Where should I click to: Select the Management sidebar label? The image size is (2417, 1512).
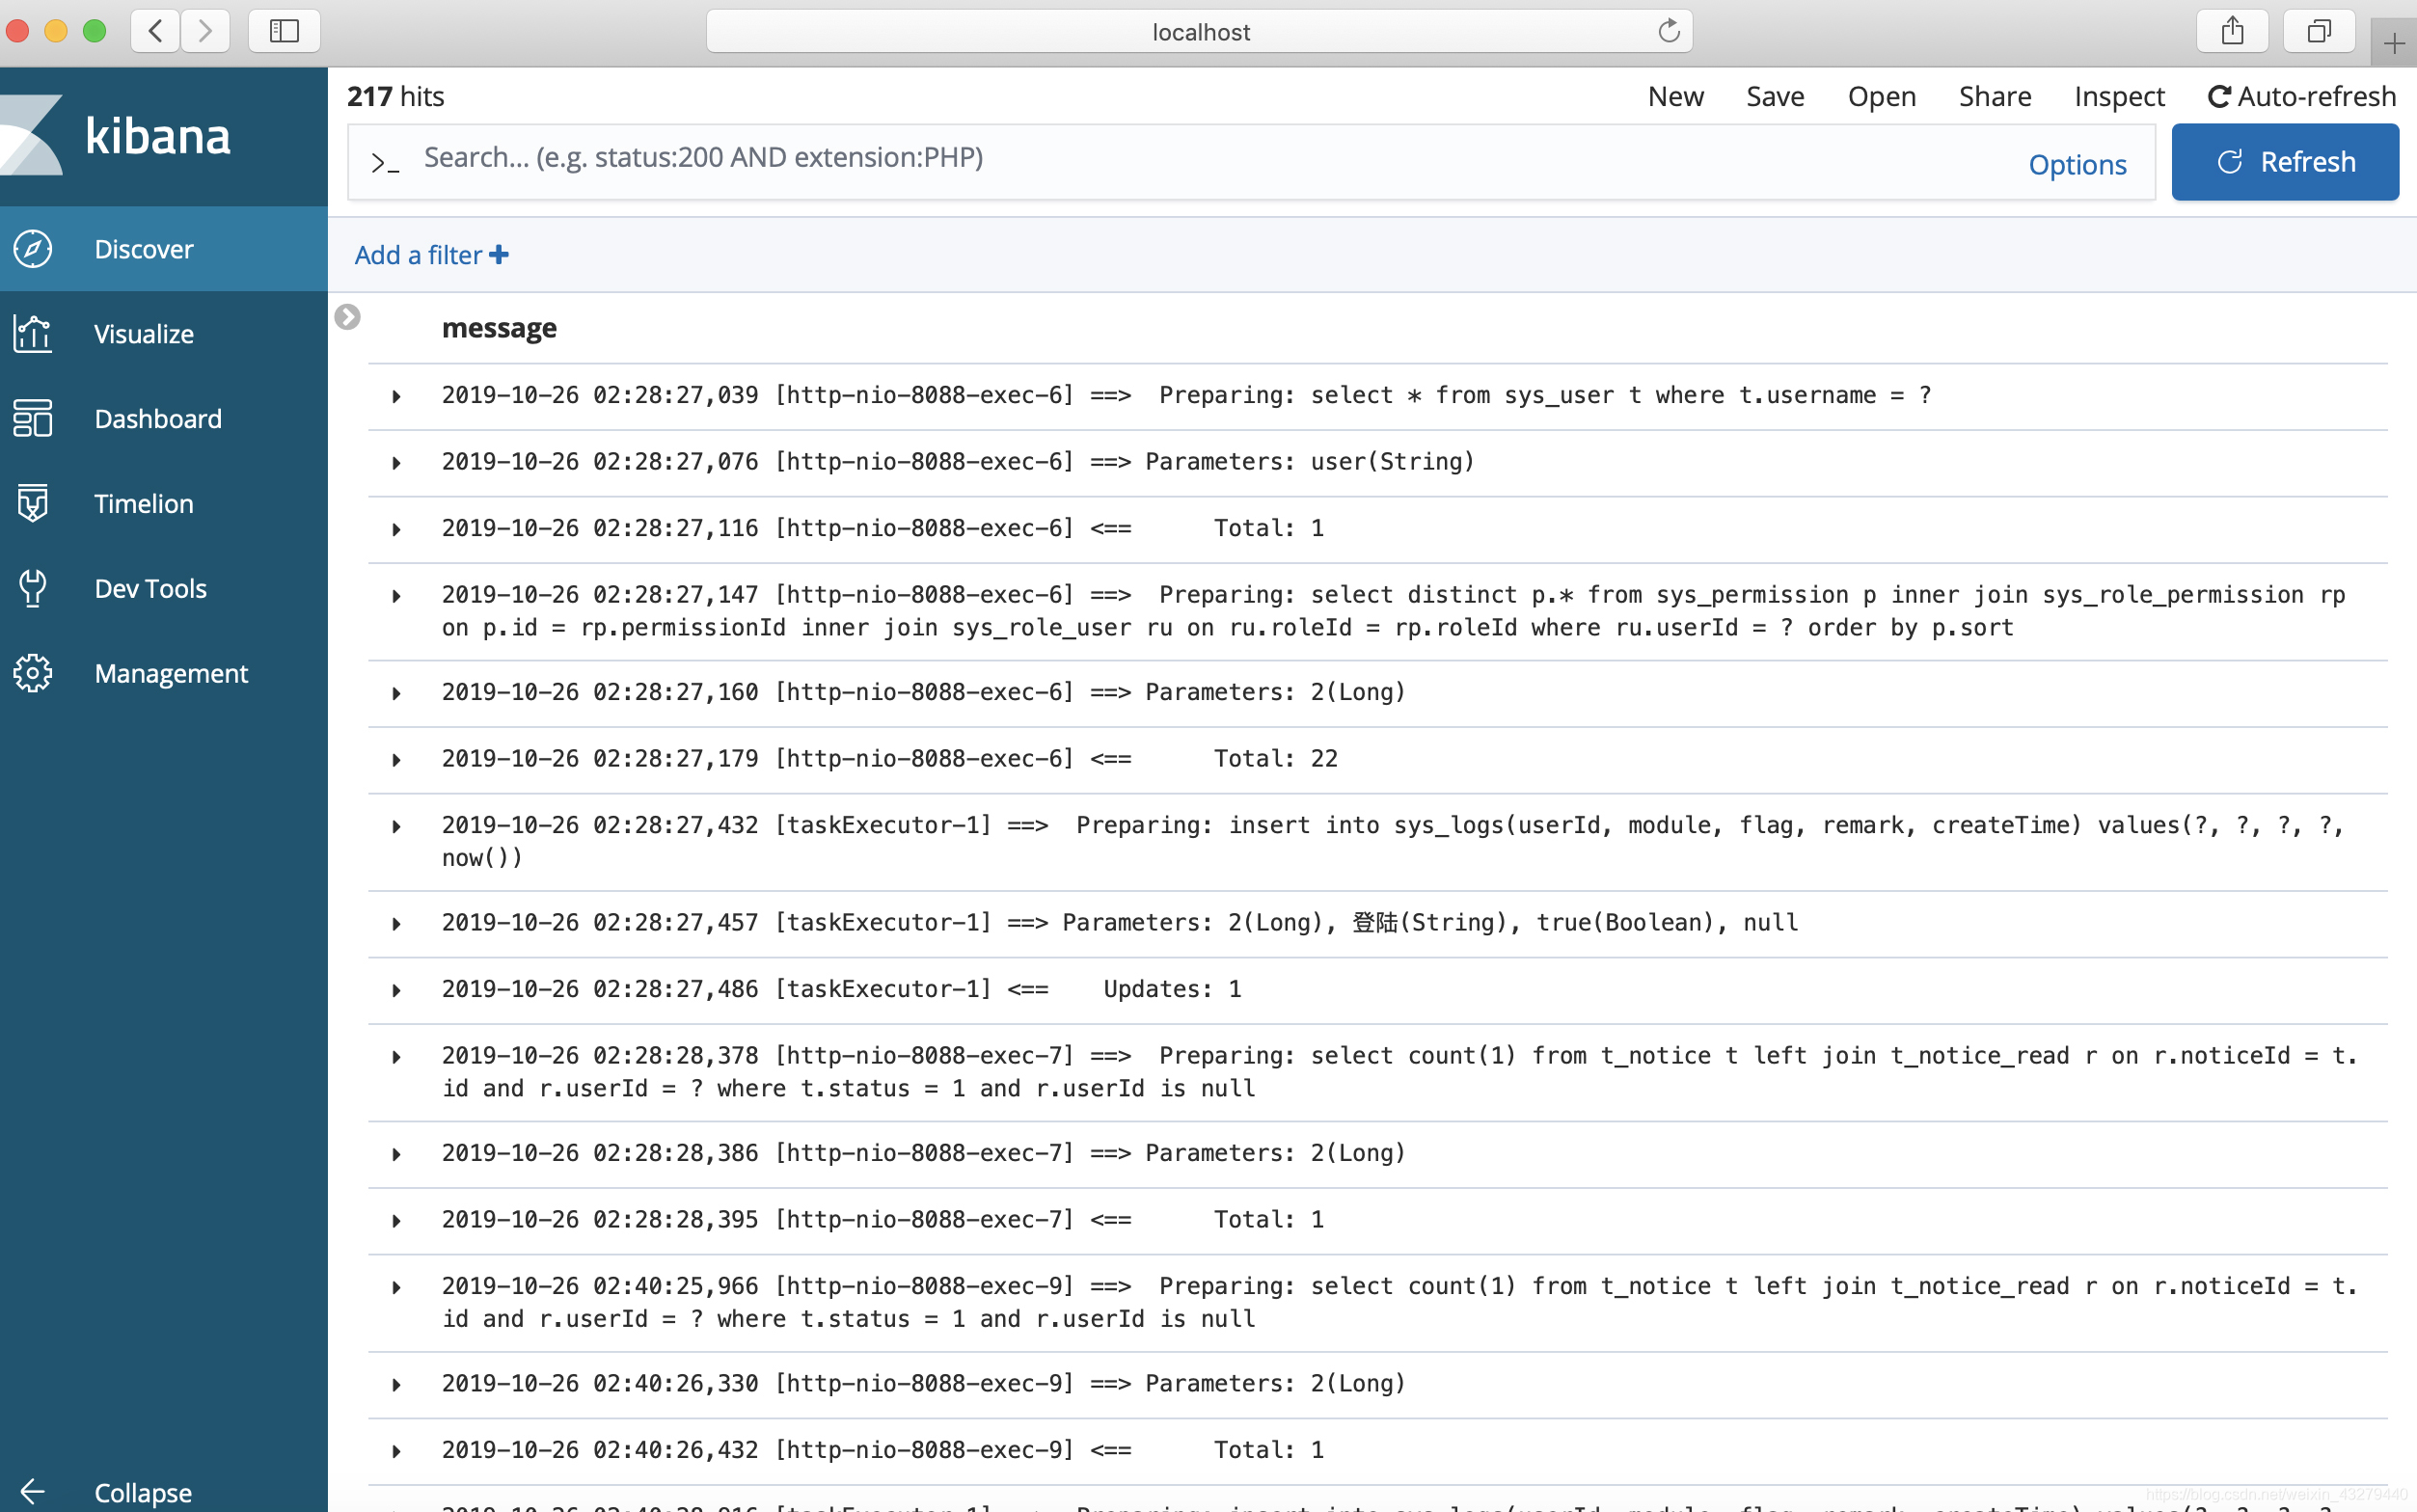click(171, 674)
